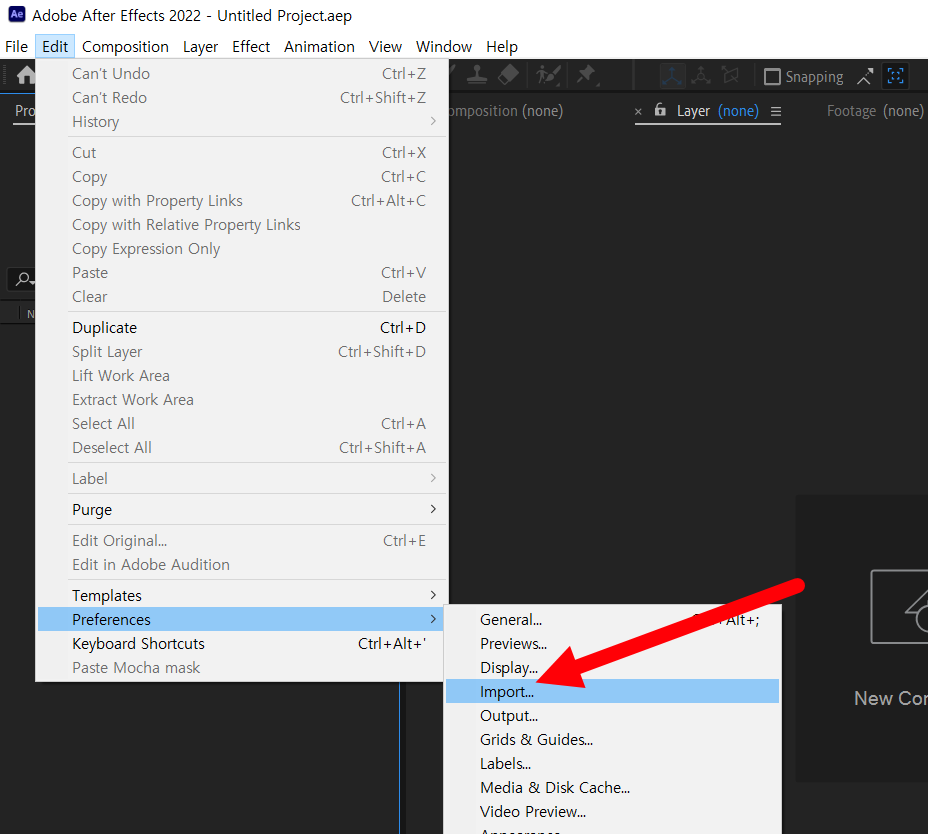Choose Copy Expression Only
The height and width of the screenshot is (834, 928).
pos(241,249)
